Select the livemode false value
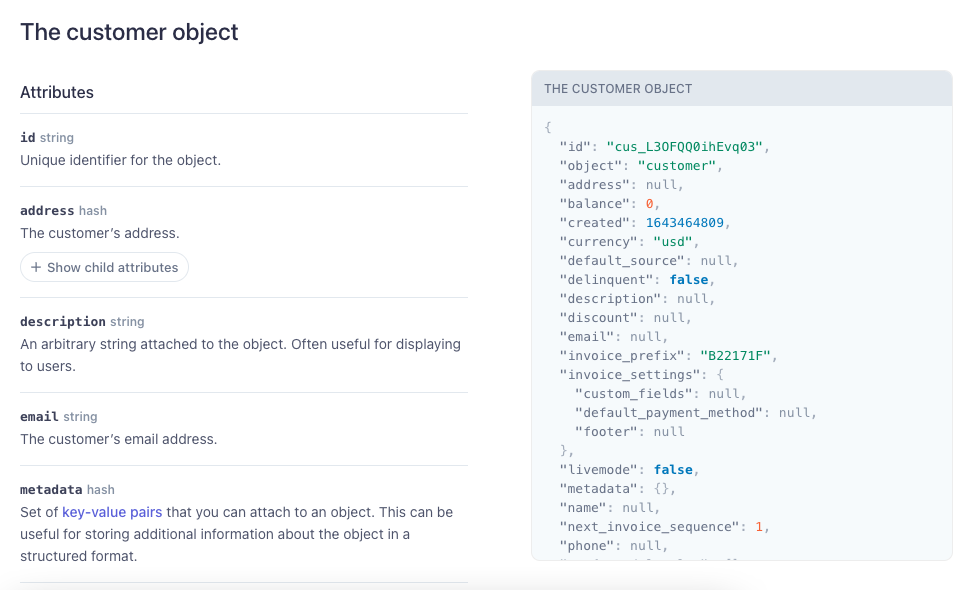Image resolution: width=973 pixels, height=590 pixels. pos(673,470)
